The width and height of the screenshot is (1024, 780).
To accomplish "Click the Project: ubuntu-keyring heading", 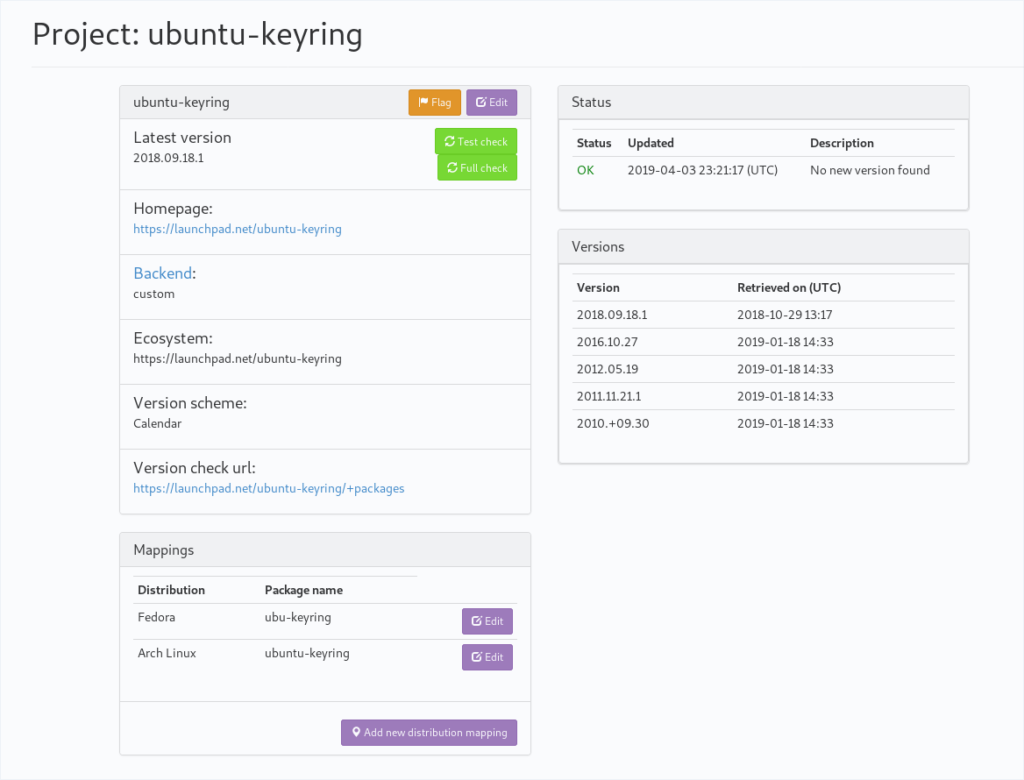I will tap(197, 35).
